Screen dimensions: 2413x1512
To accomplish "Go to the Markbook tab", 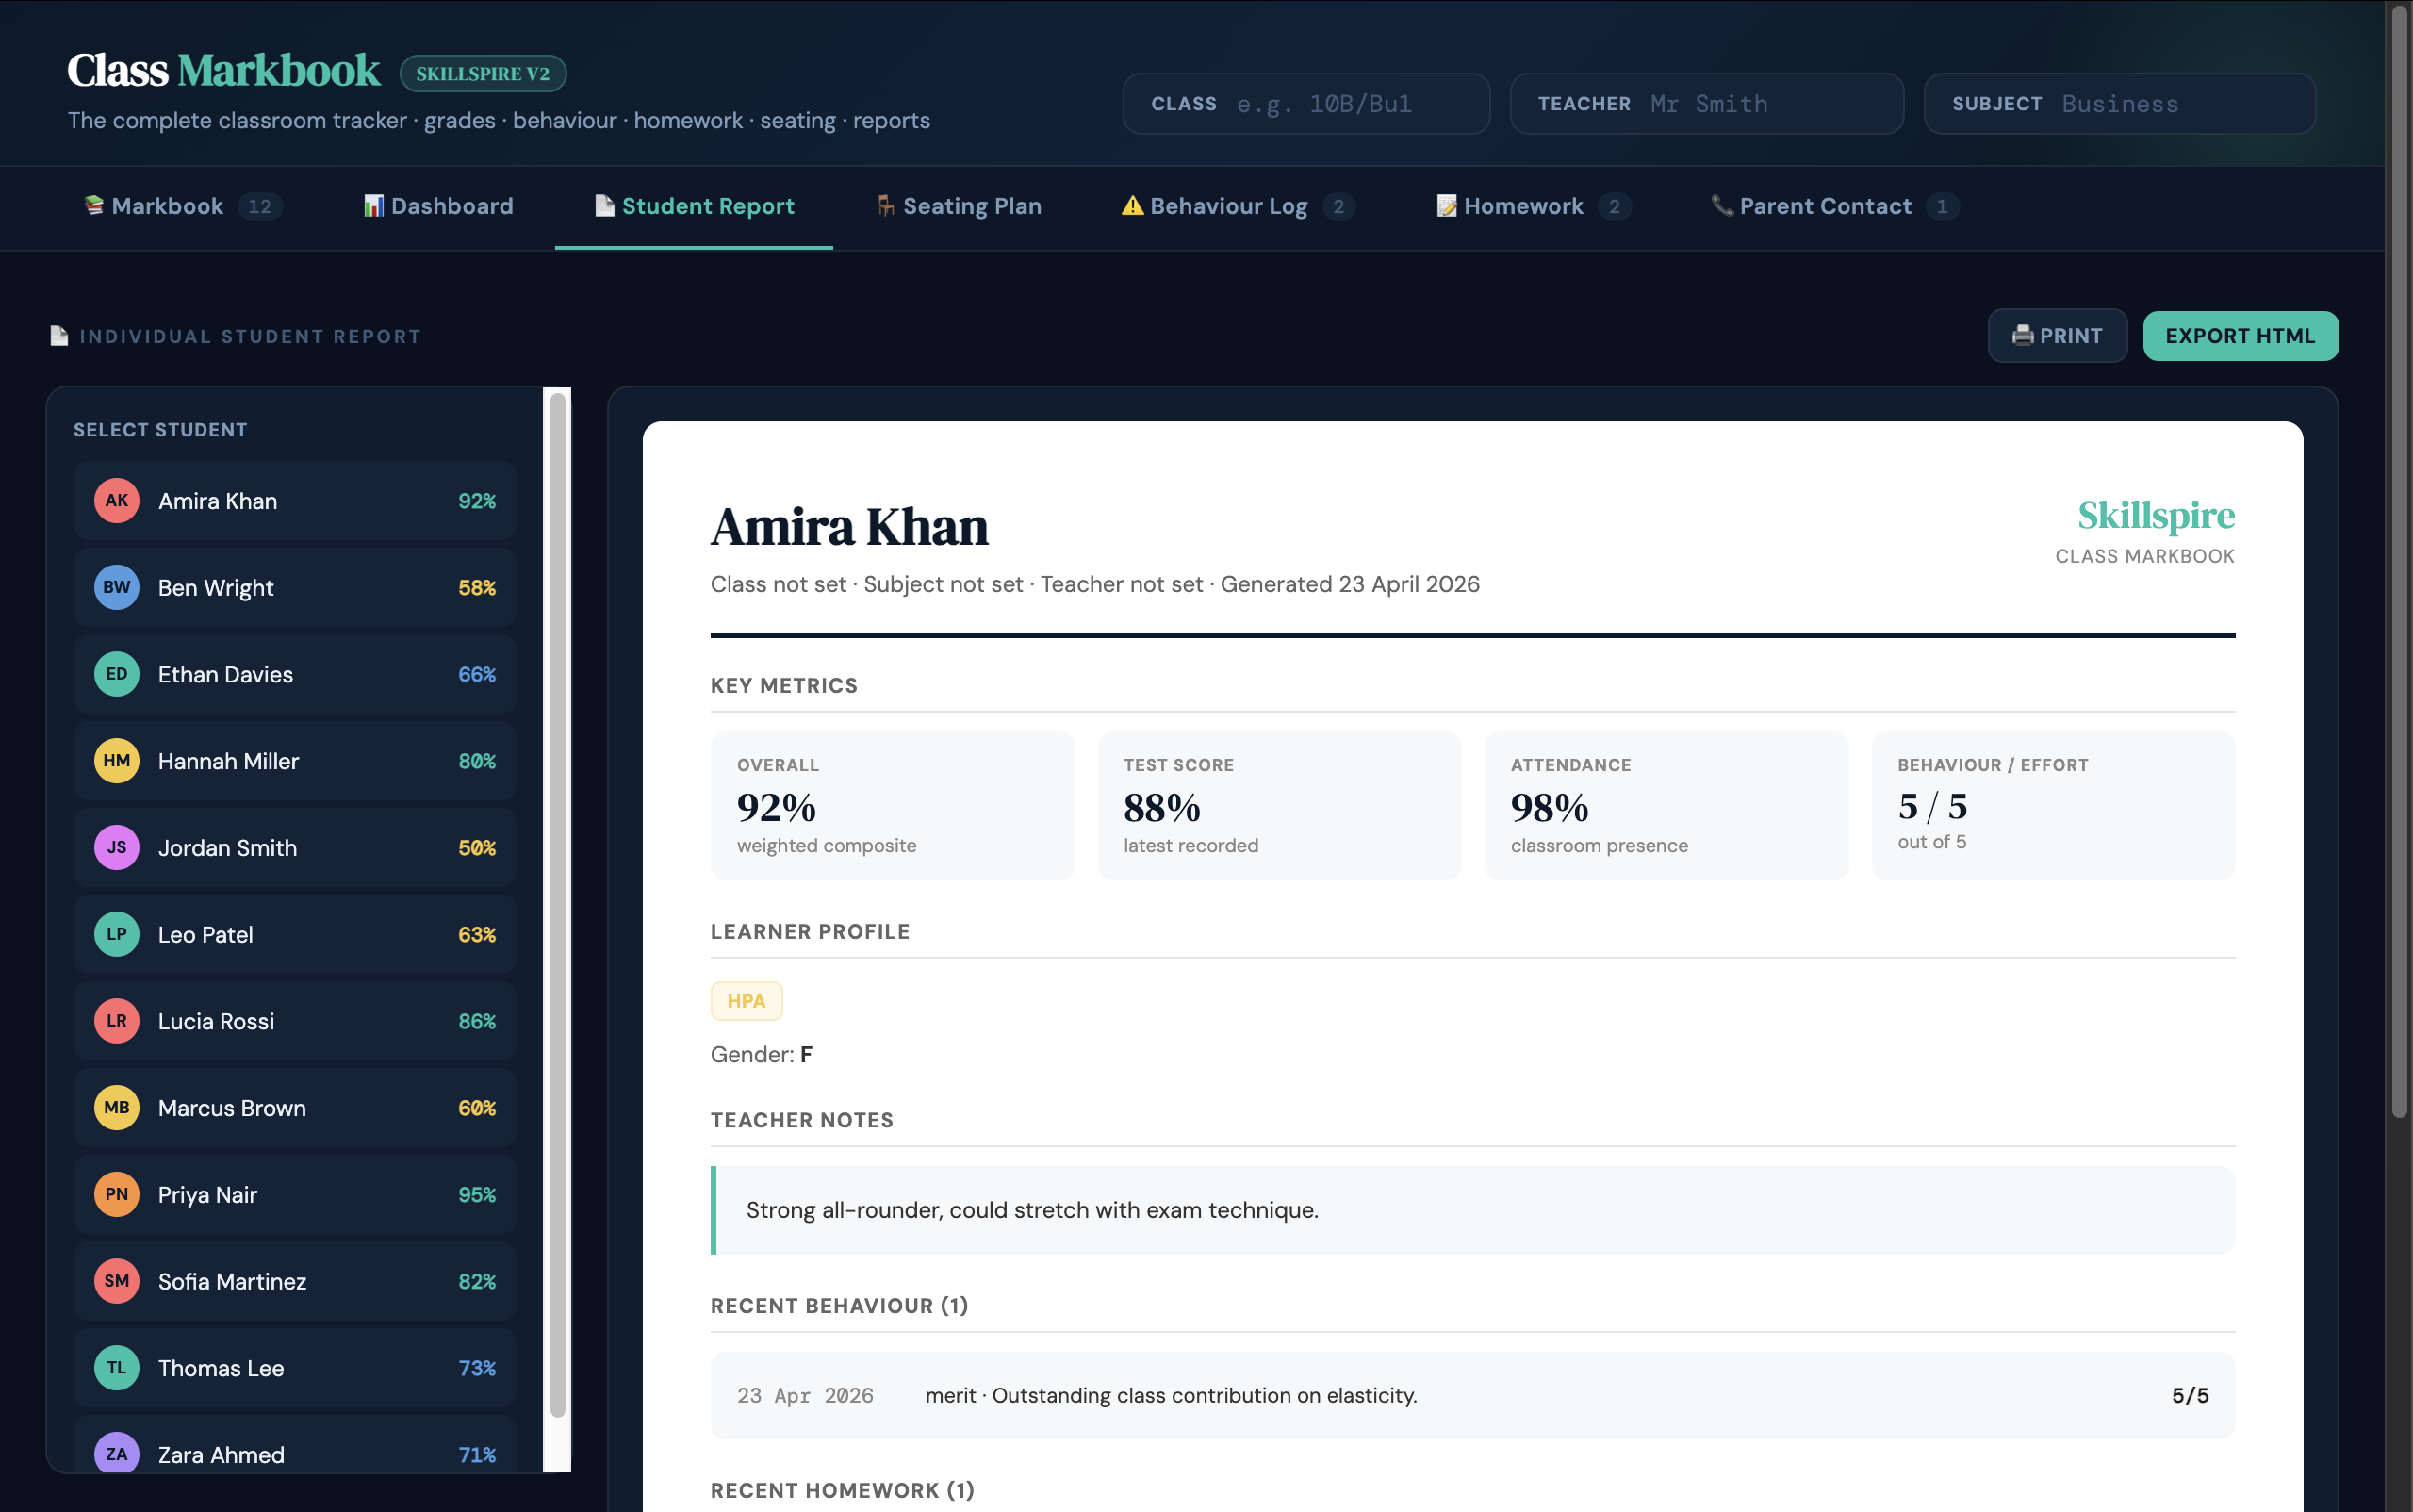I will tap(167, 206).
